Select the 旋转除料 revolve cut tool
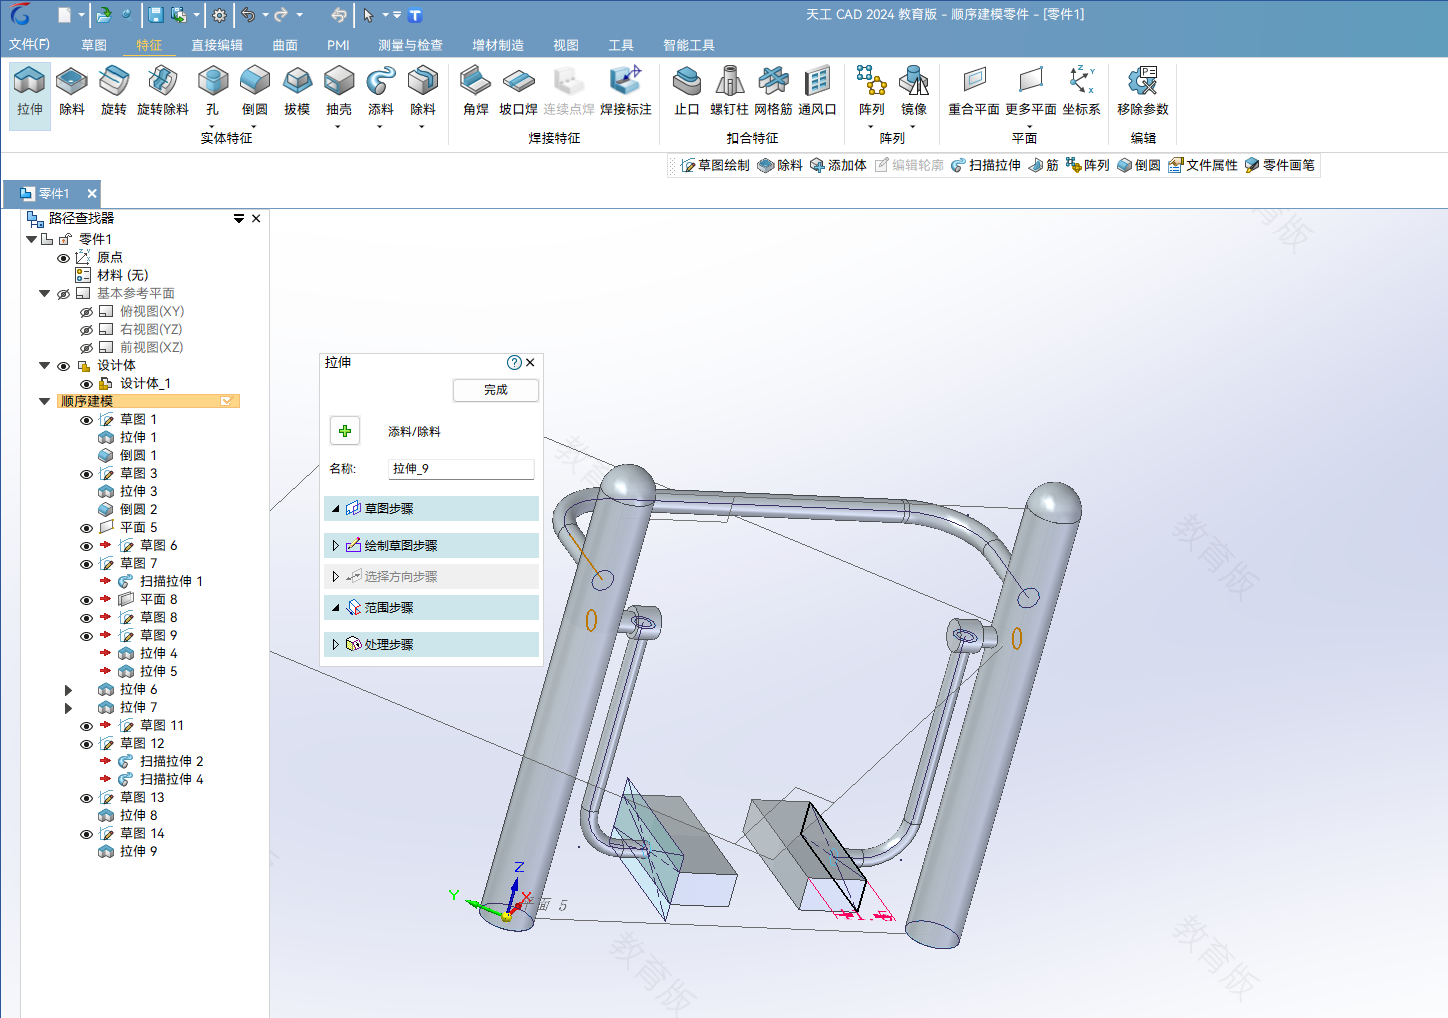Image resolution: width=1448 pixels, height=1018 pixels. (x=163, y=91)
